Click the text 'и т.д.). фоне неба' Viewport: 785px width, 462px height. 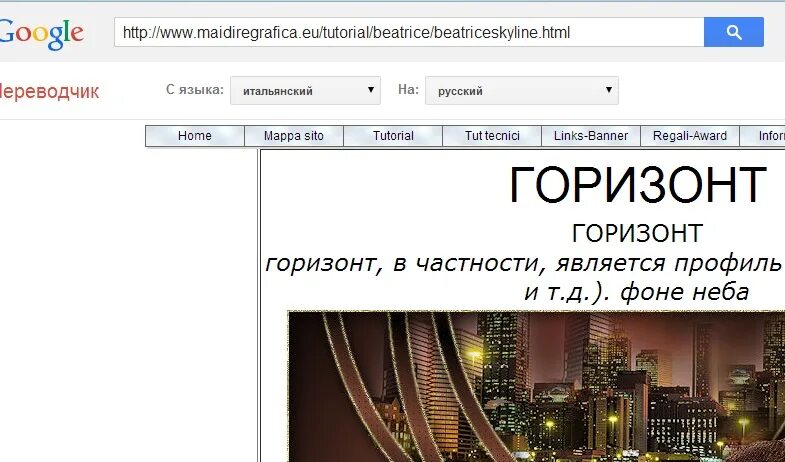point(637,292)
